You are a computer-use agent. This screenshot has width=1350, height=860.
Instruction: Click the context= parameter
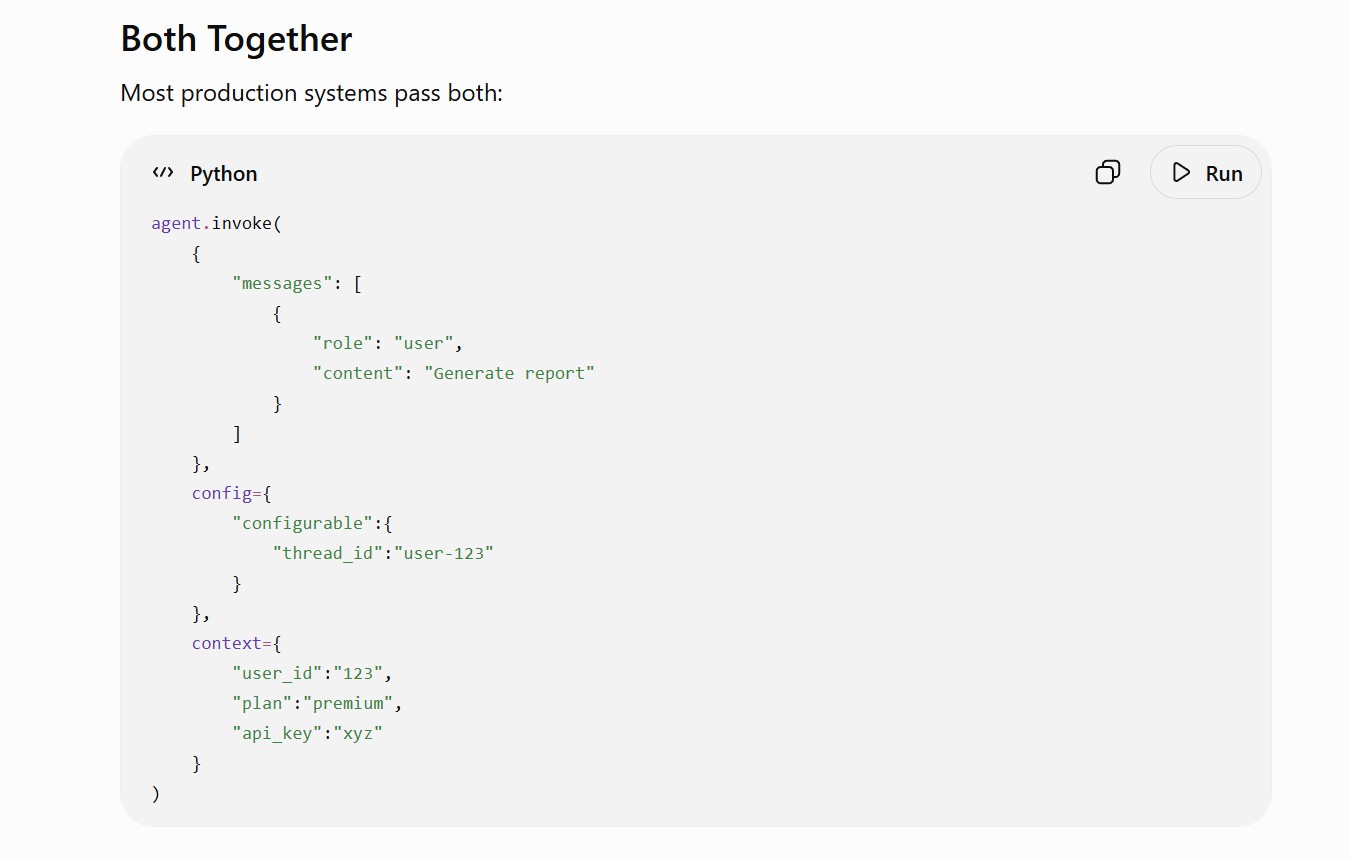pyautogui.click(x=232, y=643)
